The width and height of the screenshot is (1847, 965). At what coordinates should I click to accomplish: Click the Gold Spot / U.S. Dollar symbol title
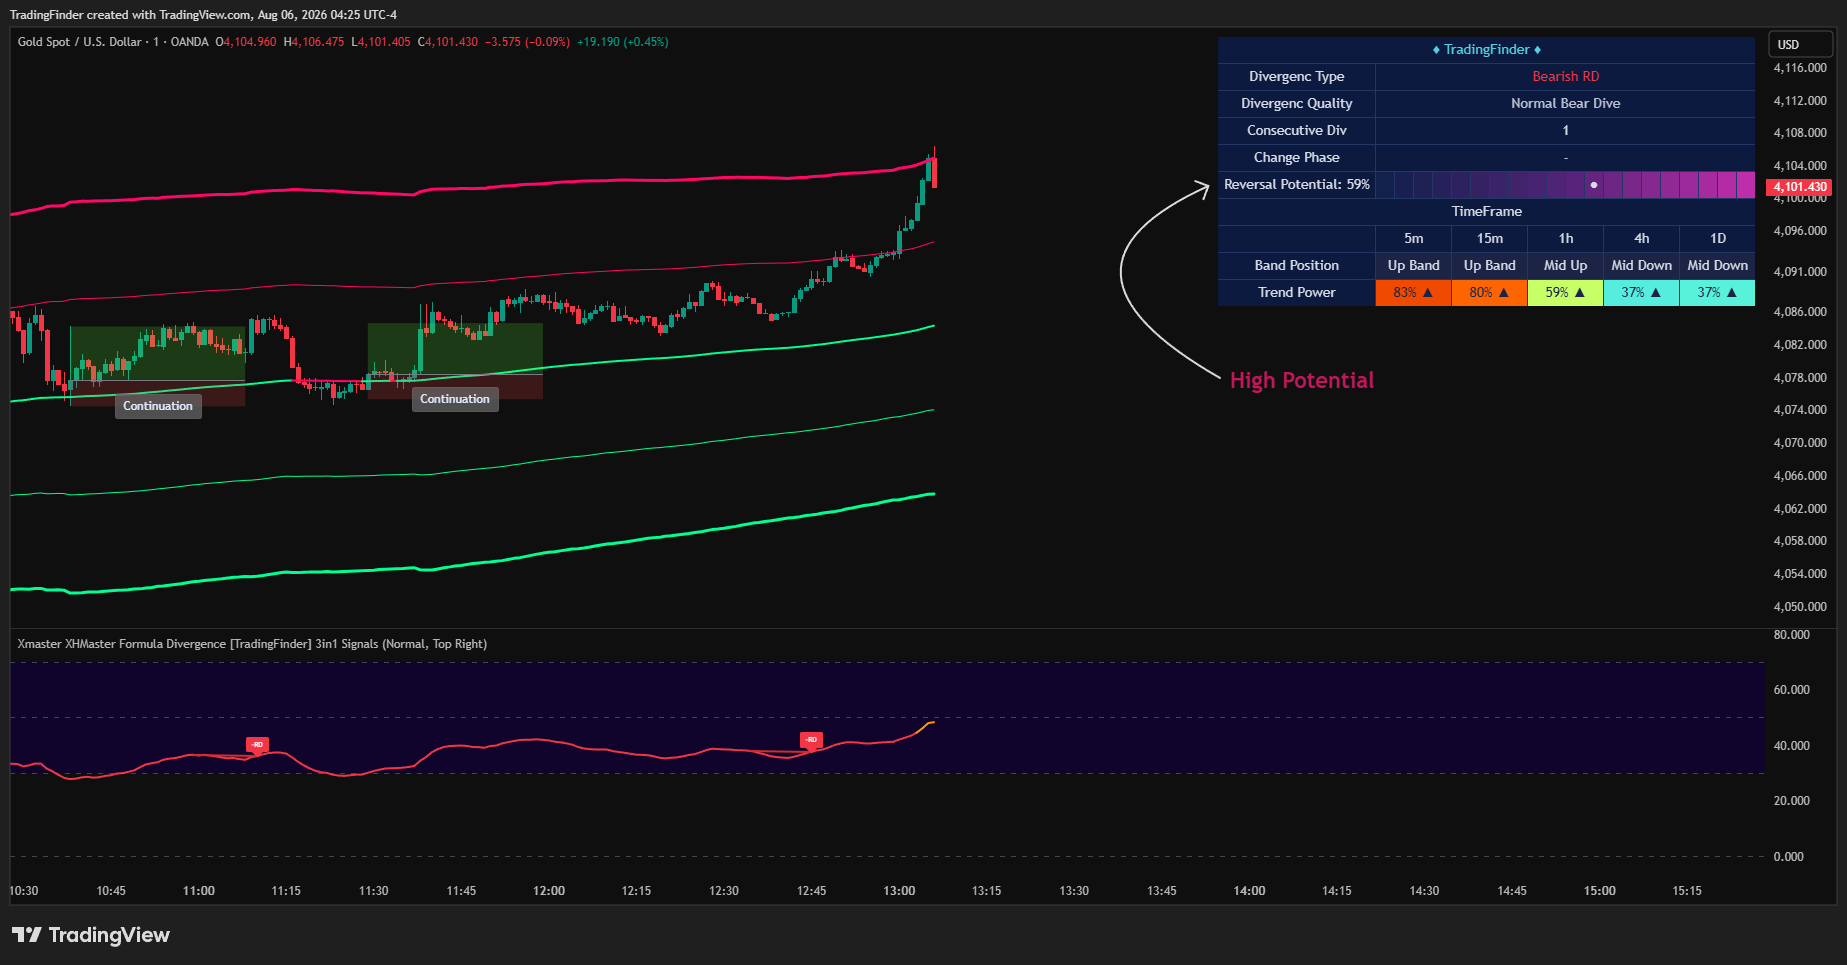pos(113,42)
